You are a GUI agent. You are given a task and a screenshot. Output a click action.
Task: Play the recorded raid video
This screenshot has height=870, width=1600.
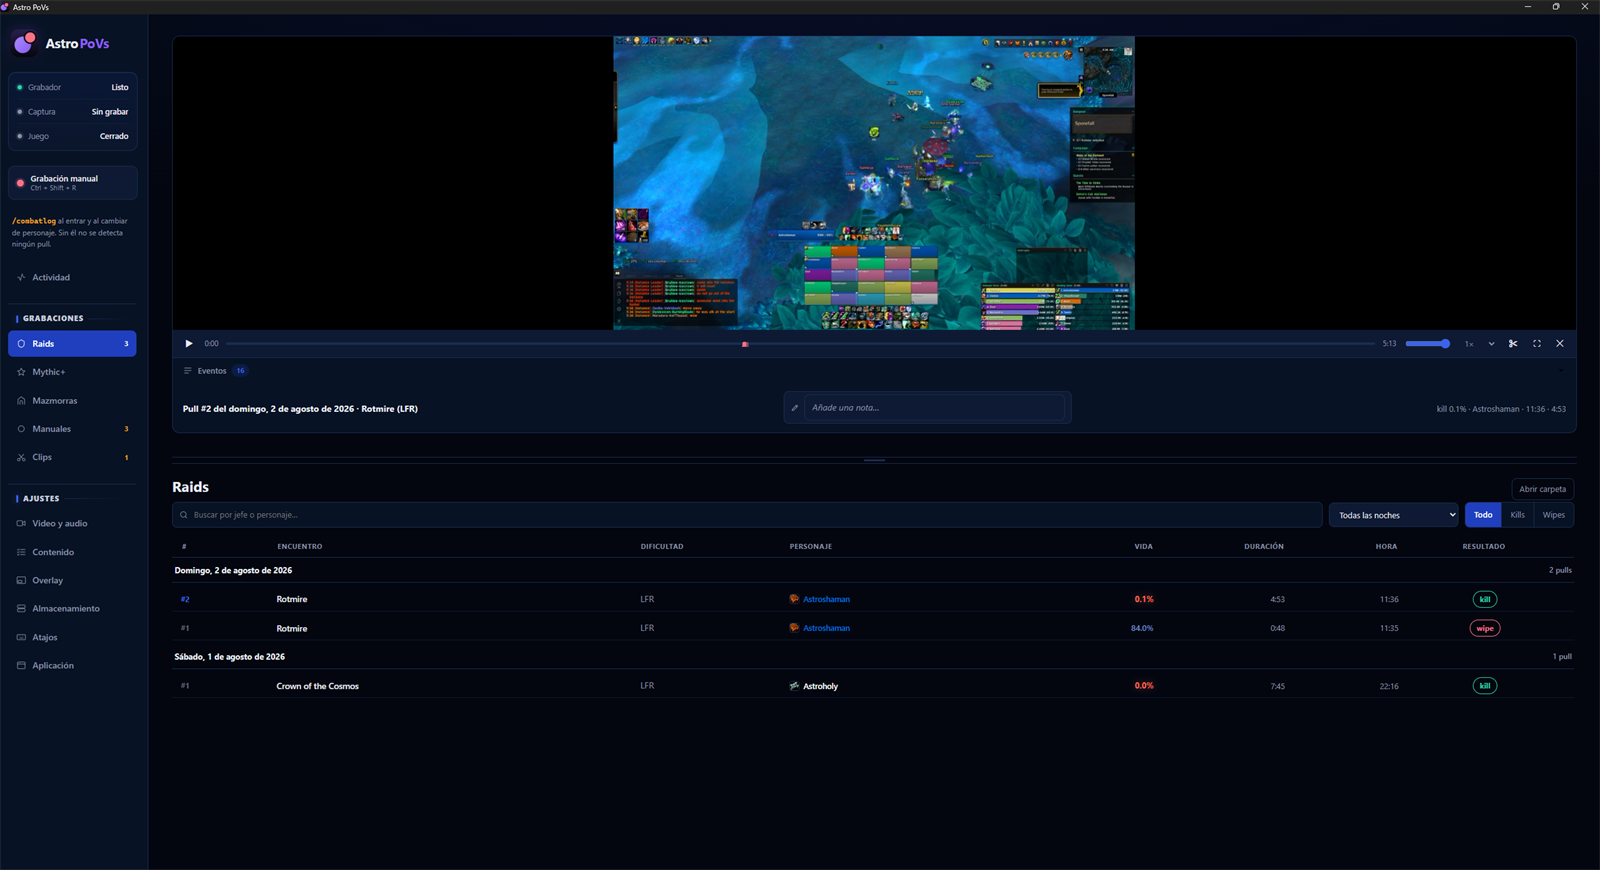coord(189,344)
